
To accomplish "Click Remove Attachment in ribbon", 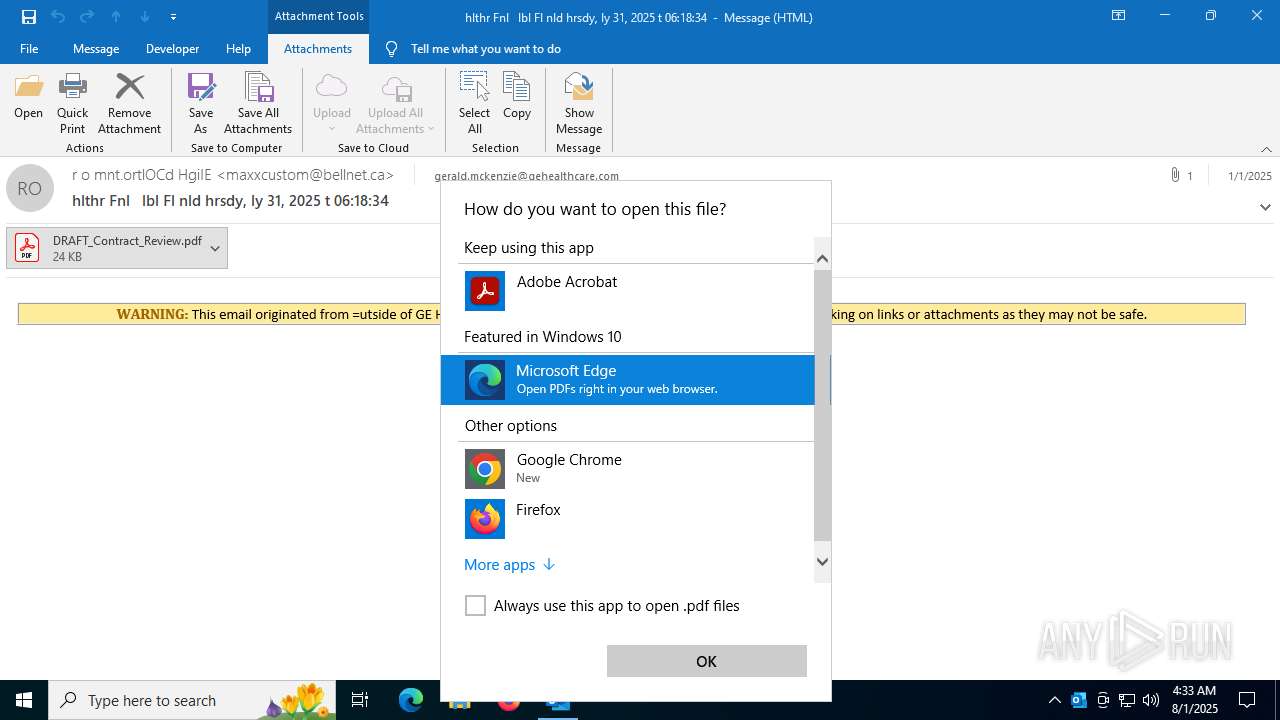I will pyautogui.click(x=129, y=103).
